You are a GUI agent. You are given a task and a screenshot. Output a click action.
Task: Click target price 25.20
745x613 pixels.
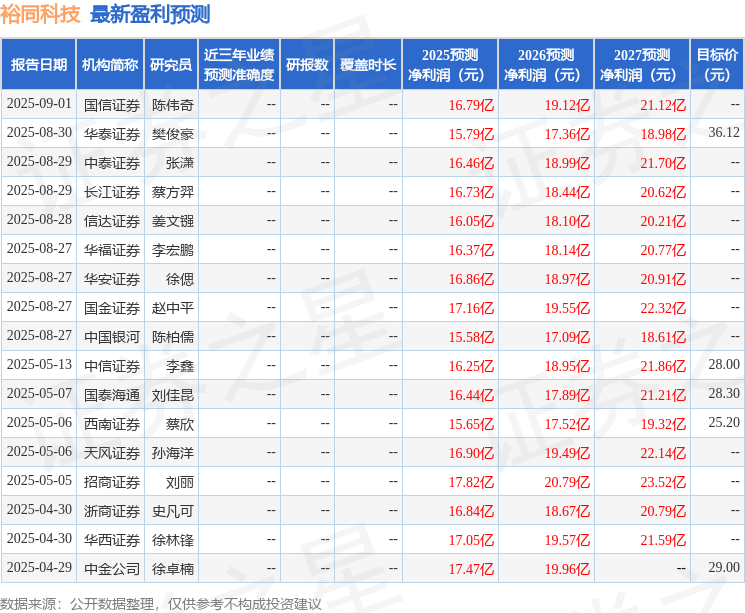coord(724,422)
